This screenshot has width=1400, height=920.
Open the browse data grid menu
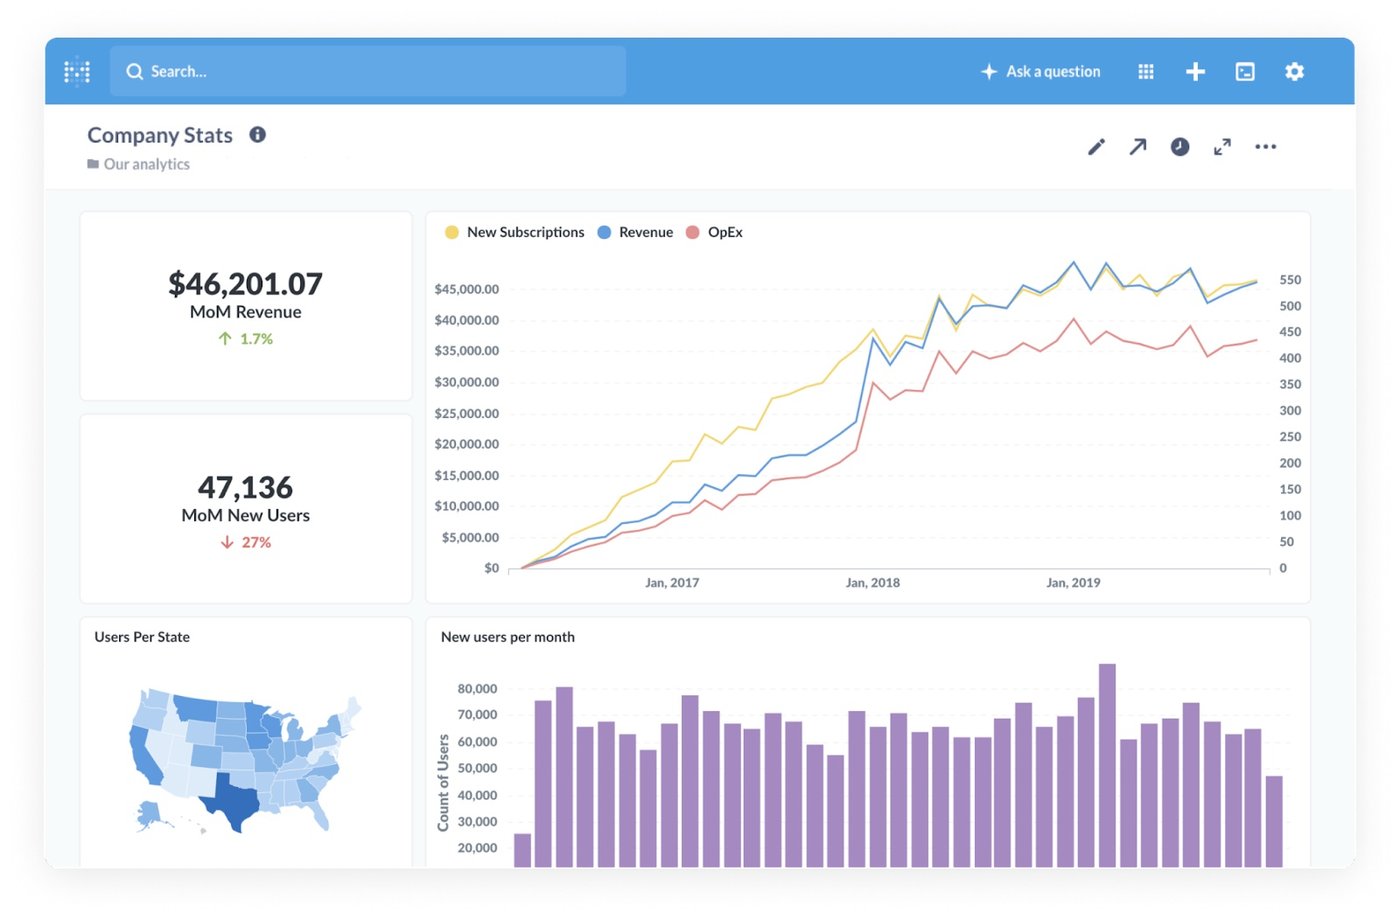click(x=1145, y=71)
